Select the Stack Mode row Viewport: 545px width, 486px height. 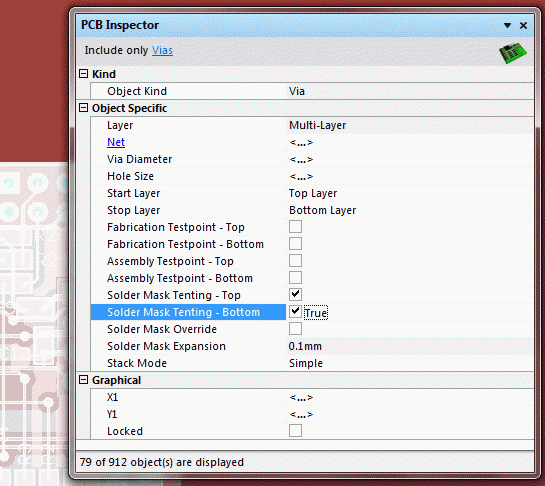(x=312, y=363)
